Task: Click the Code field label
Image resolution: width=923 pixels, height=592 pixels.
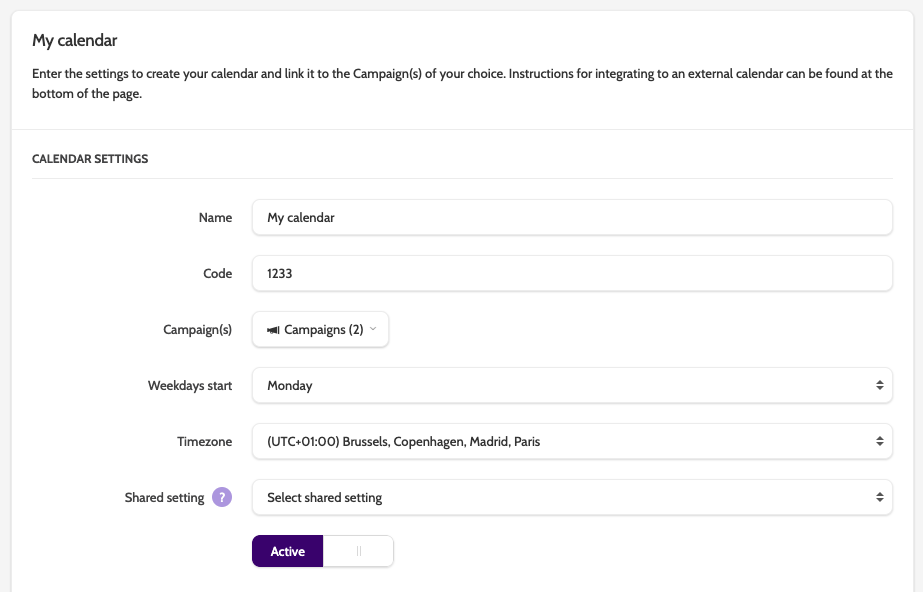Action: point(218,273)
